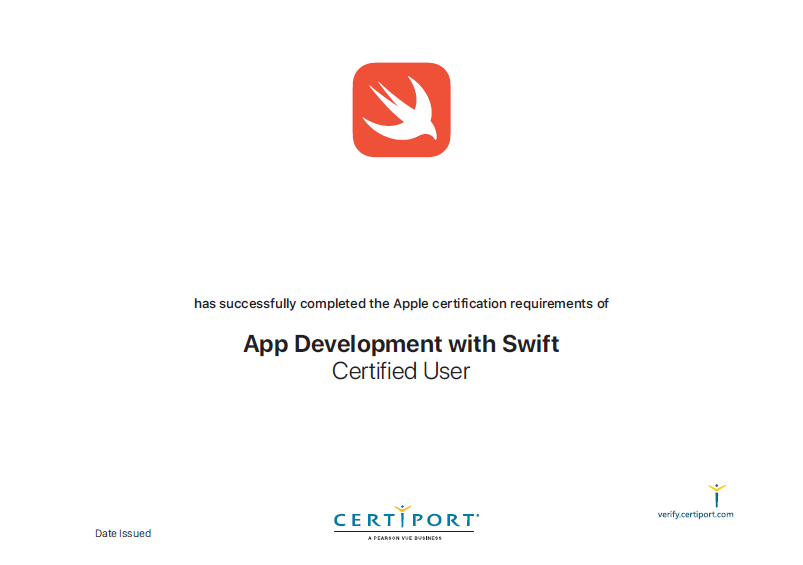Image resolution: width=803 pixels, height=565 pixels.
Task: Click the word 'Development' in the bold title
Action: pos(368,344)
